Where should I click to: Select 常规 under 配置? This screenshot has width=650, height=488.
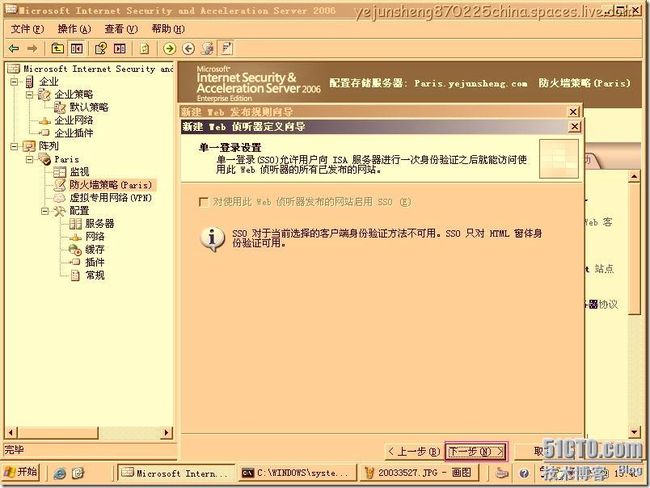[x=95, y=275]
